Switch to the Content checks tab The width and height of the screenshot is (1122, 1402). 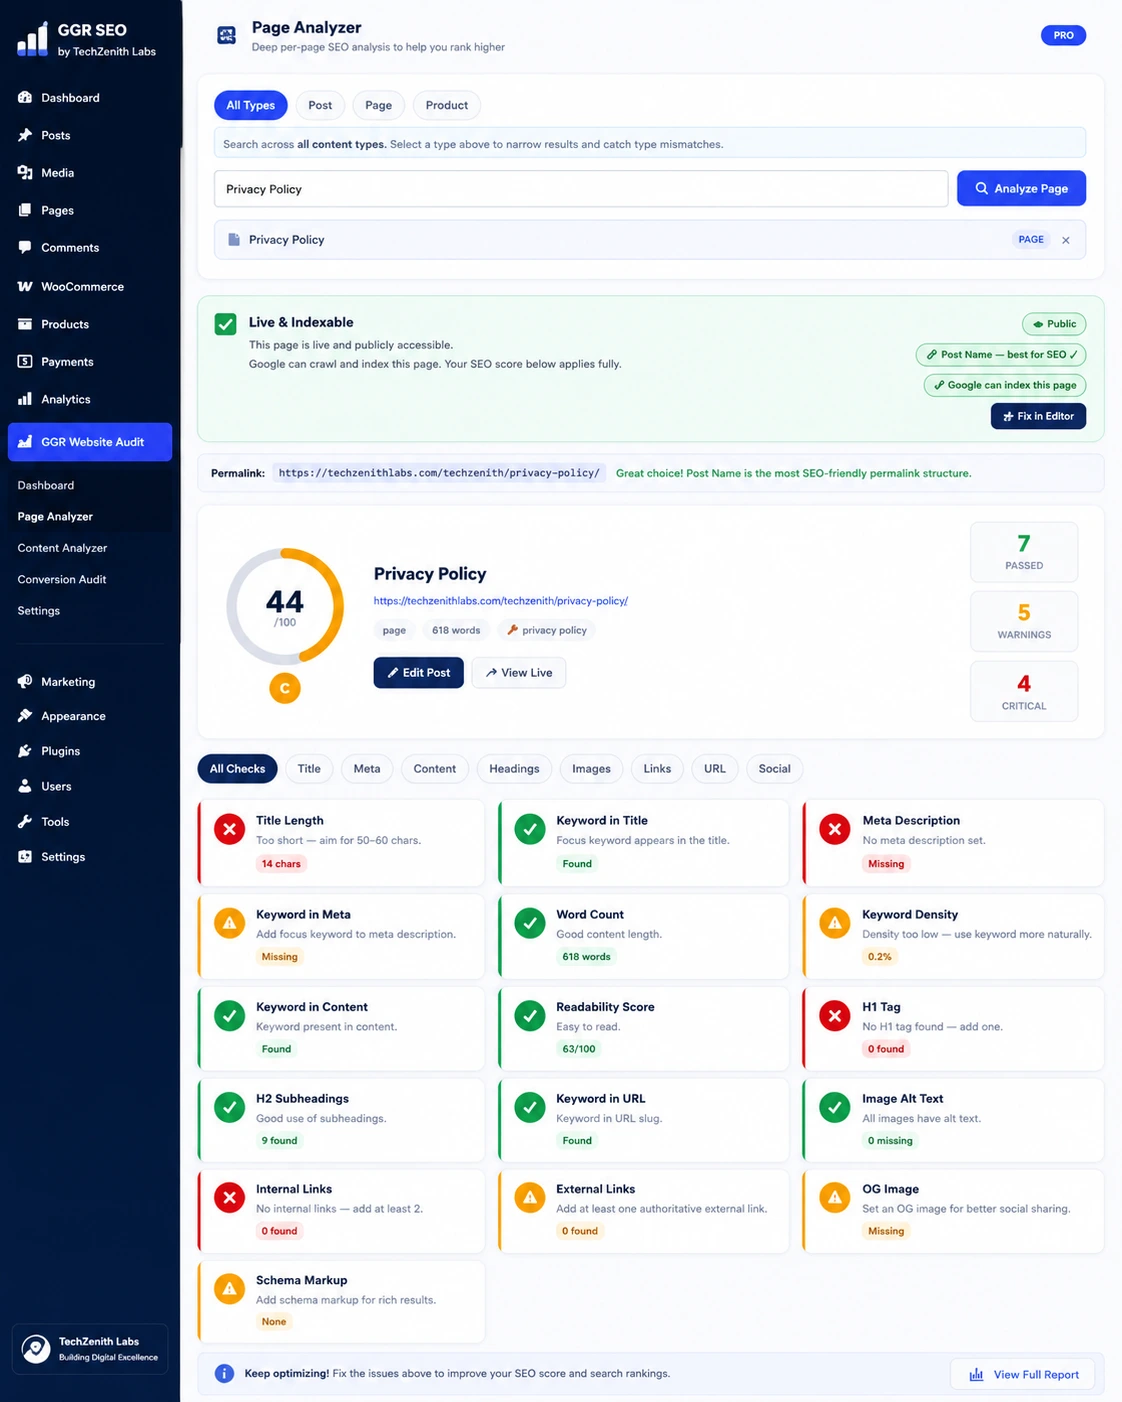(x=435, y=769)
